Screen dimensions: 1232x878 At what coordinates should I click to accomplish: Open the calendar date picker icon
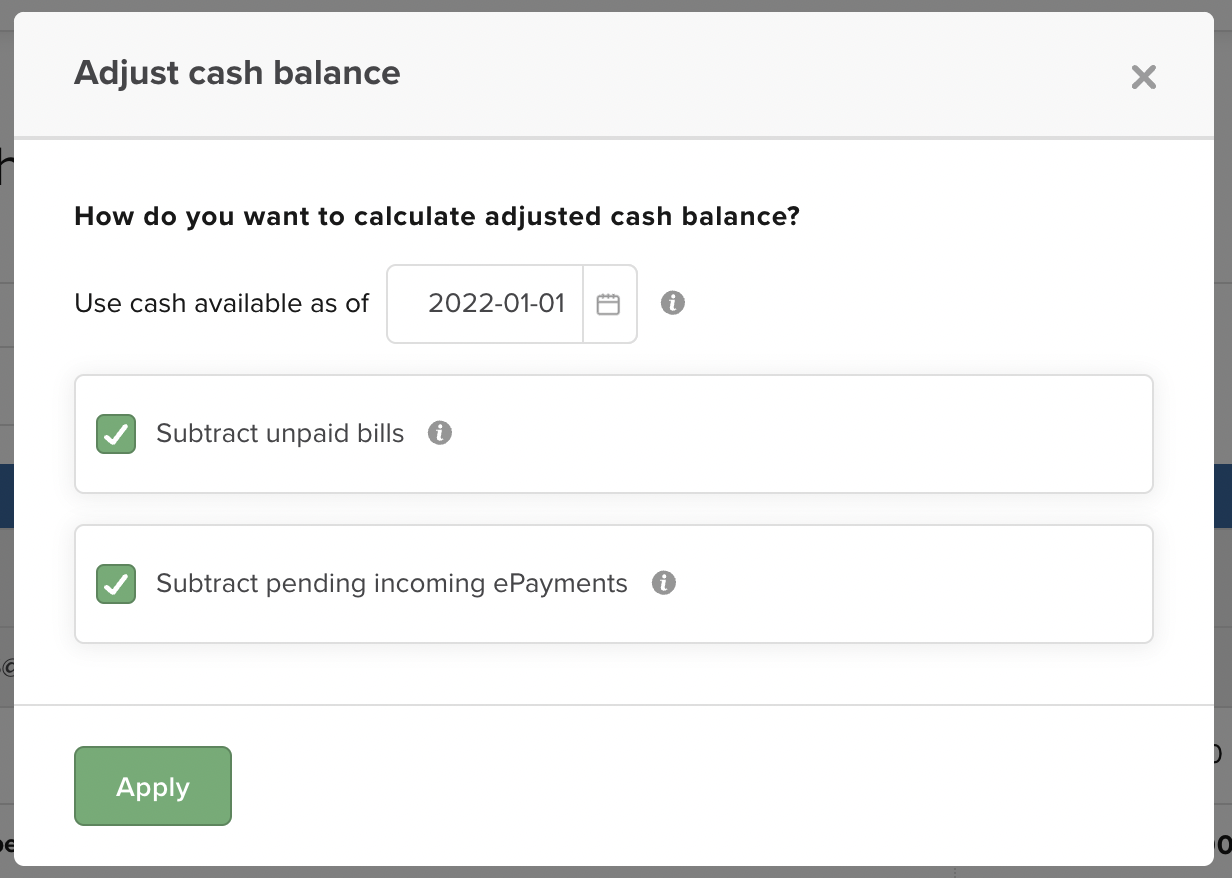[x=609, y=304]
